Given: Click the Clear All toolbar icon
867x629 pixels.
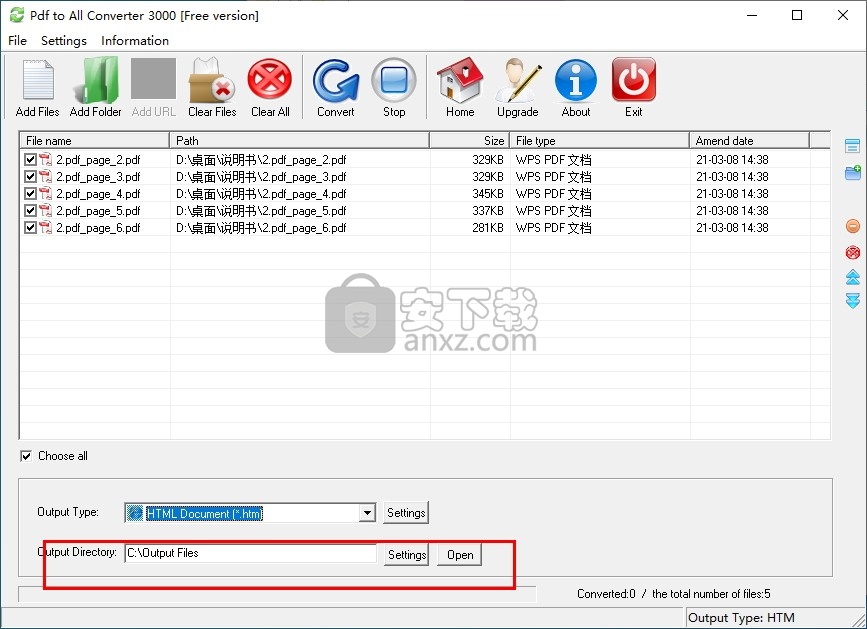Looking at the screenshot, I should pyautogui.click(x=270, y=80).
